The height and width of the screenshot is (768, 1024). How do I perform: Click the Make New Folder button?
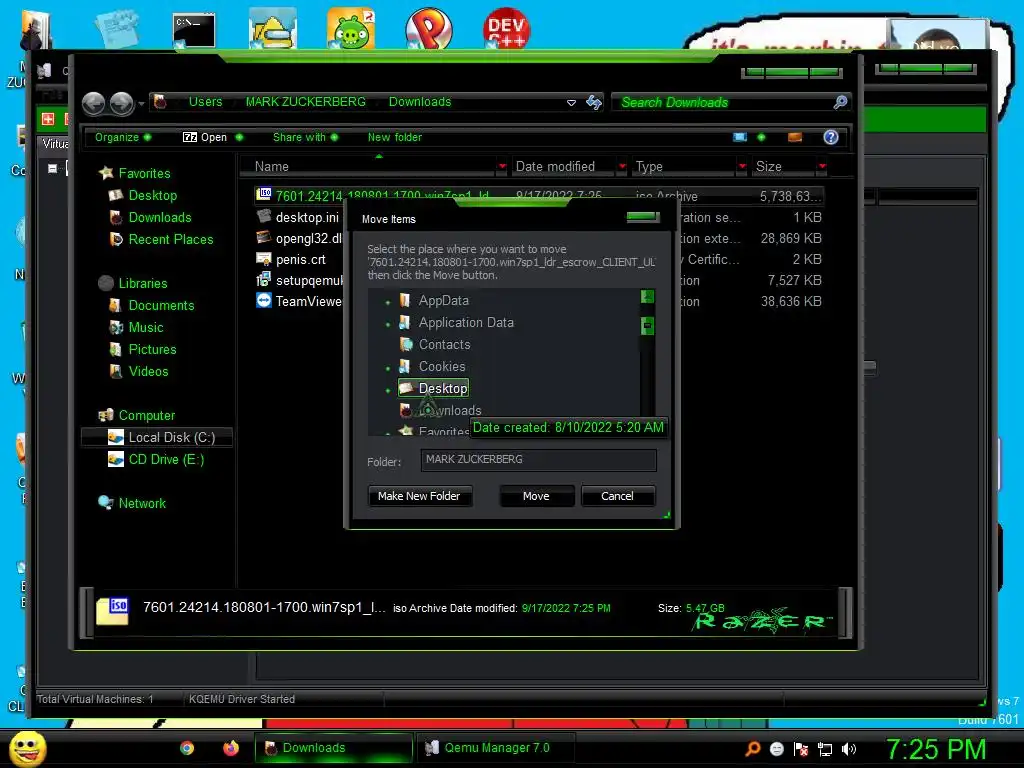coord(419,496)
